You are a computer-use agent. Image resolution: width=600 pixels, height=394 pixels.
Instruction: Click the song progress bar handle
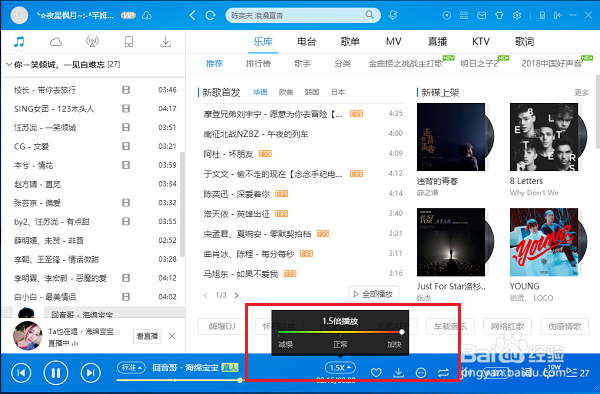(x=240, y=380)
